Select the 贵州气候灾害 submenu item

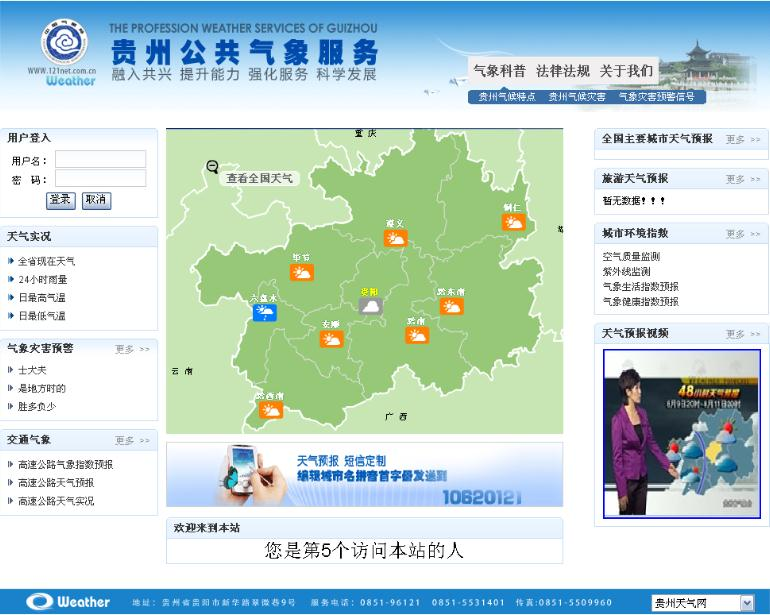click(x=577, y=97)
